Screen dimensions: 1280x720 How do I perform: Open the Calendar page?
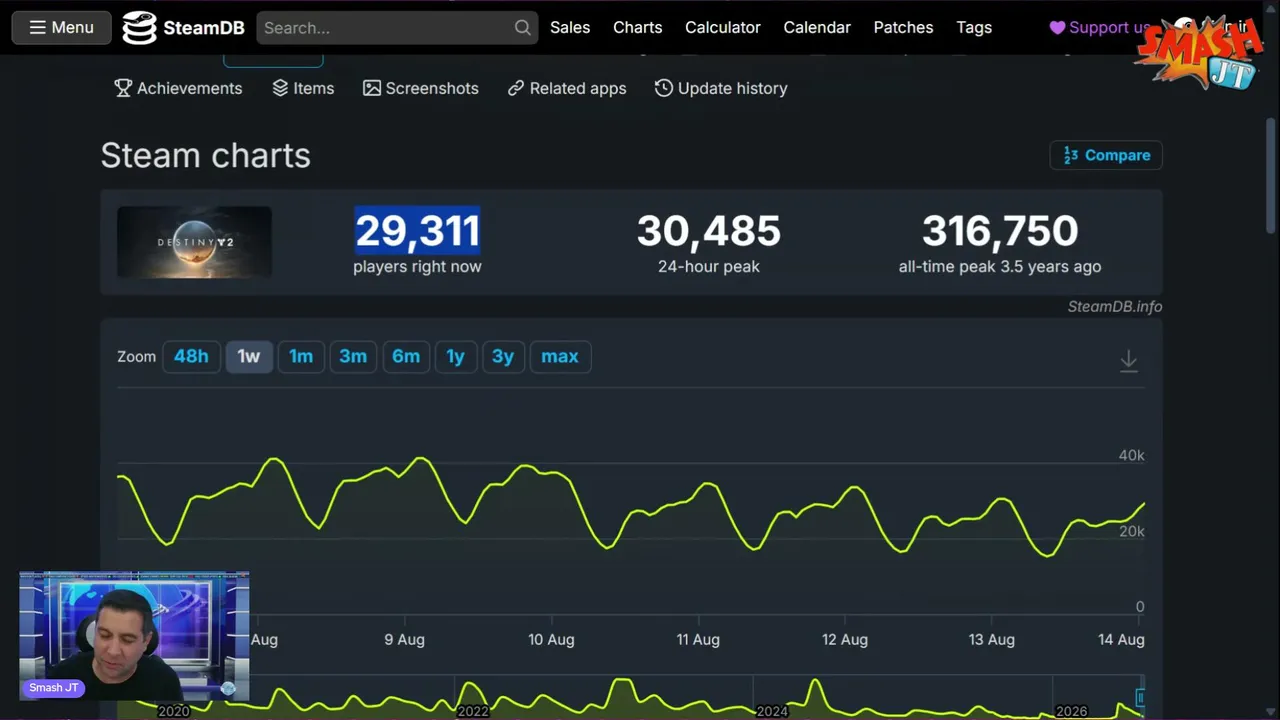pyautogui.click(x=817, y=28)
